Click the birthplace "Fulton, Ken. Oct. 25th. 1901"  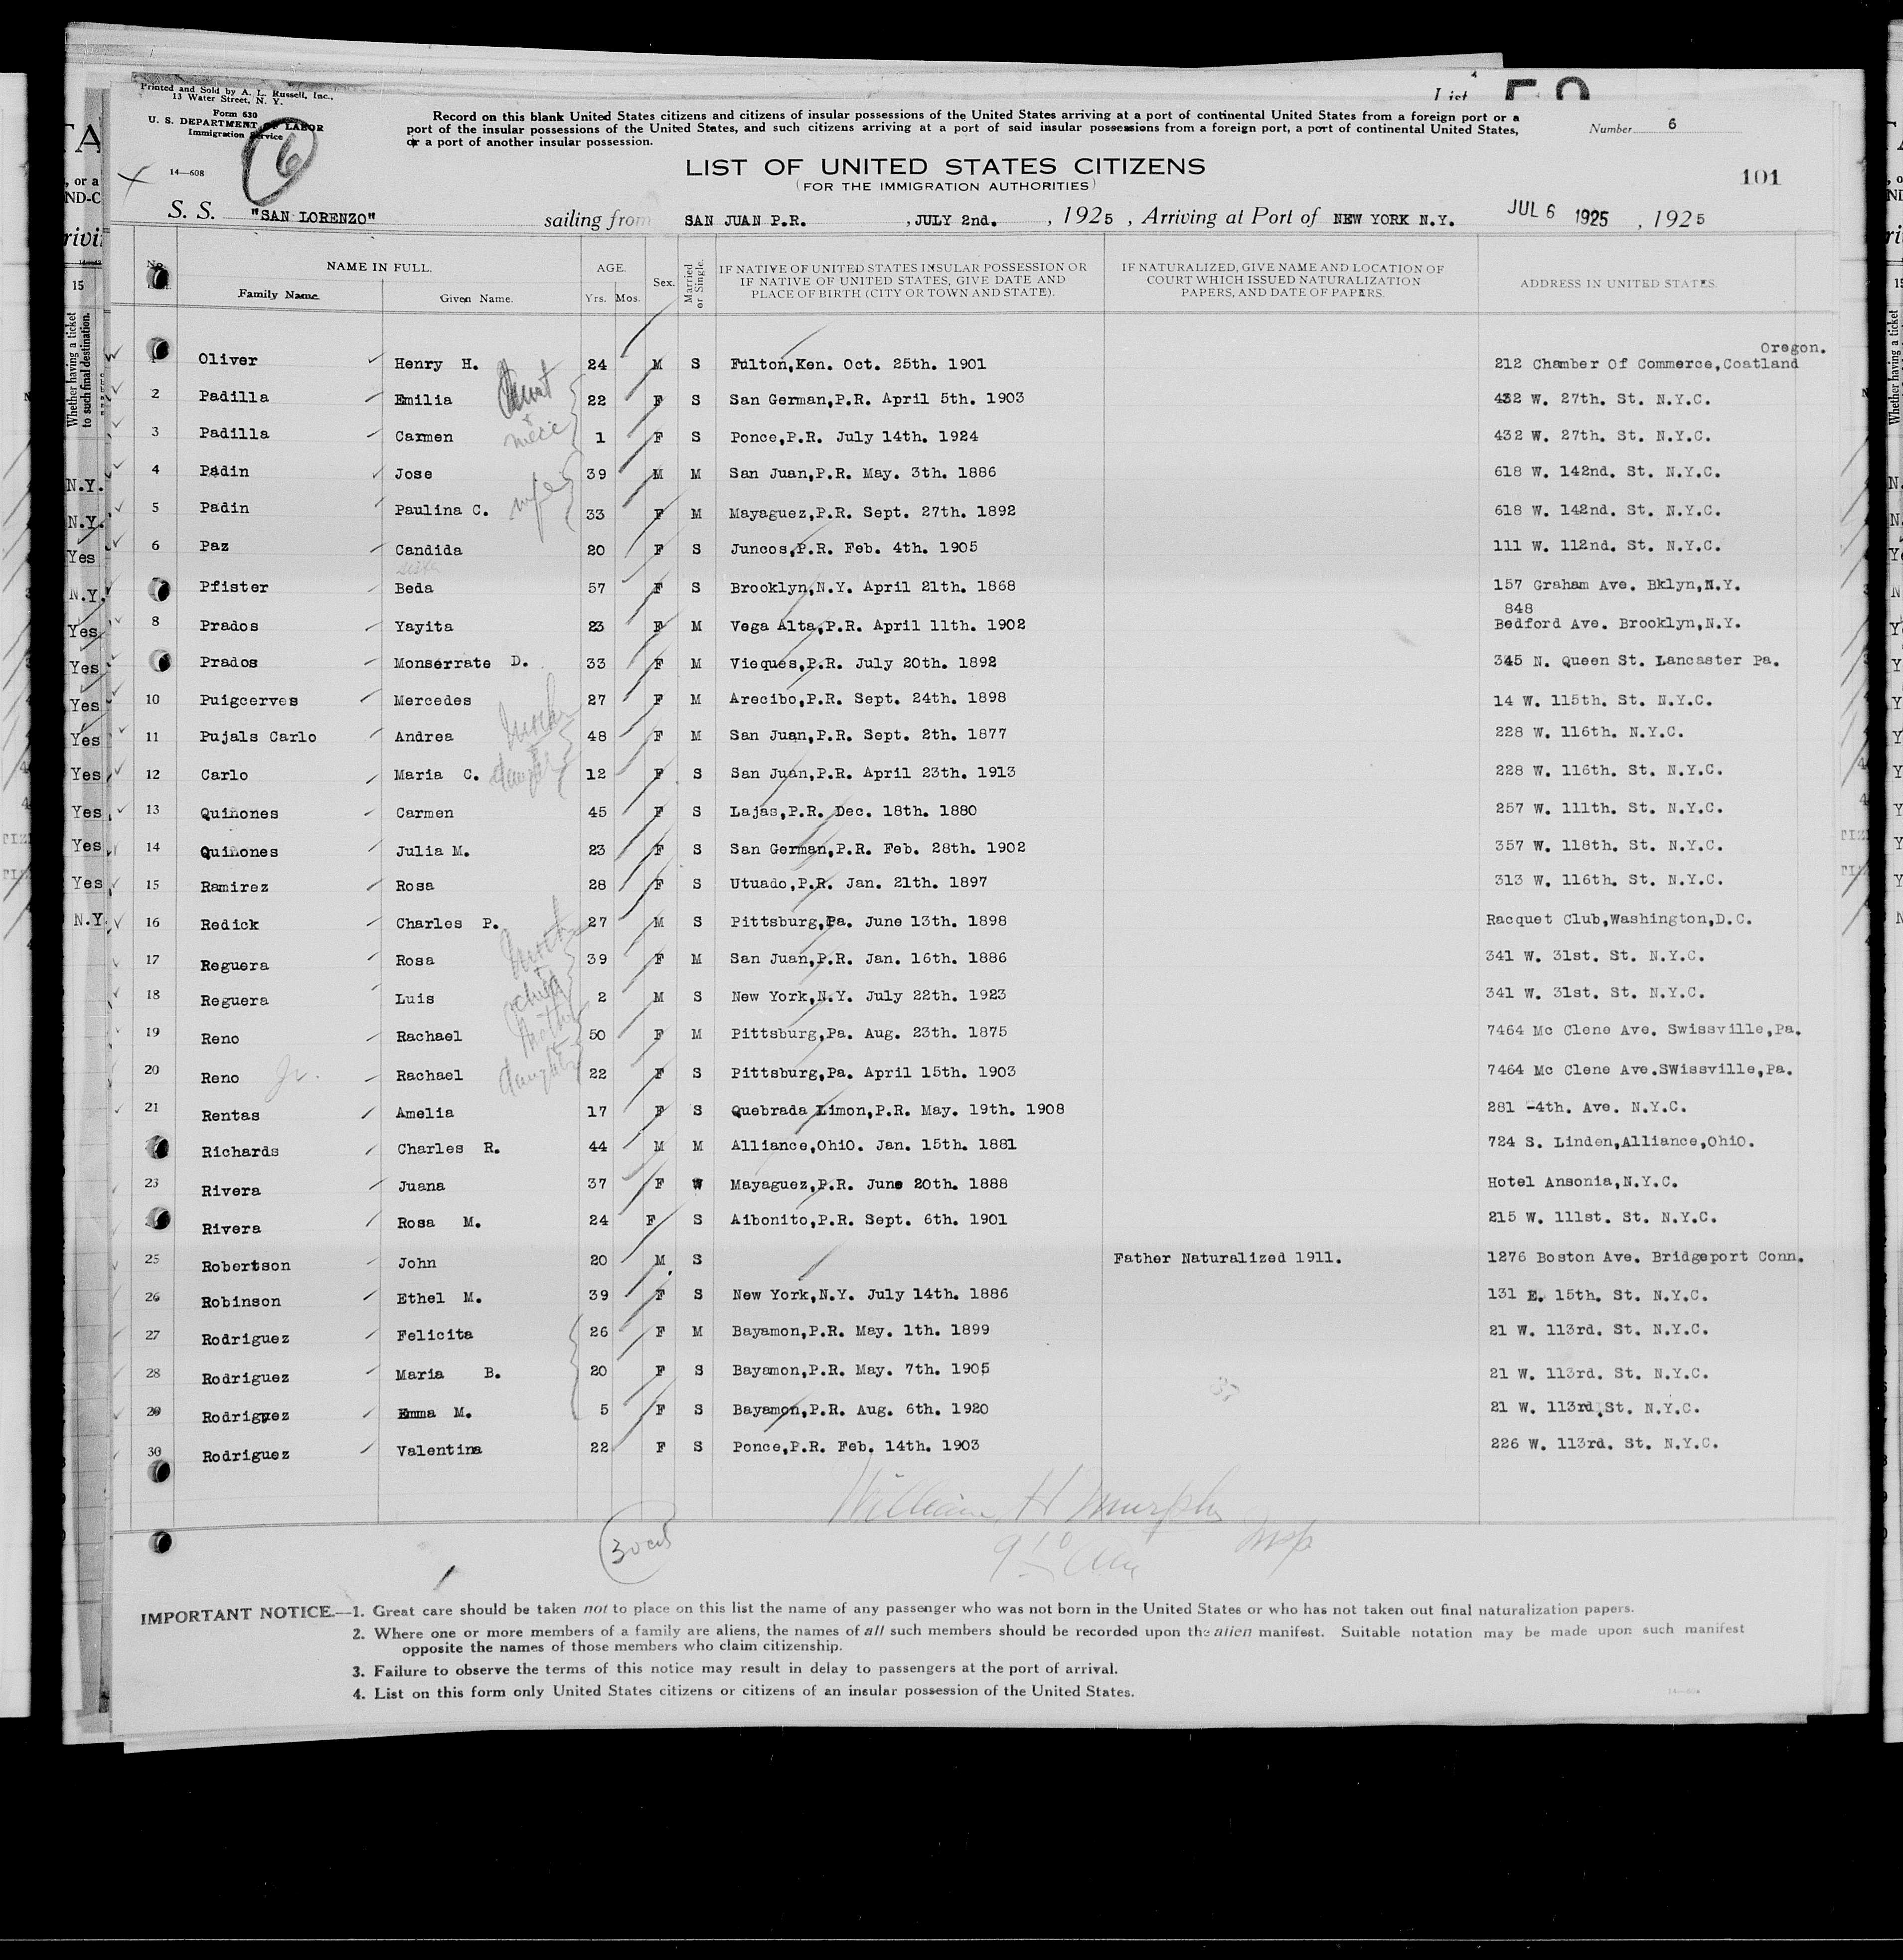tap(858, 364)
